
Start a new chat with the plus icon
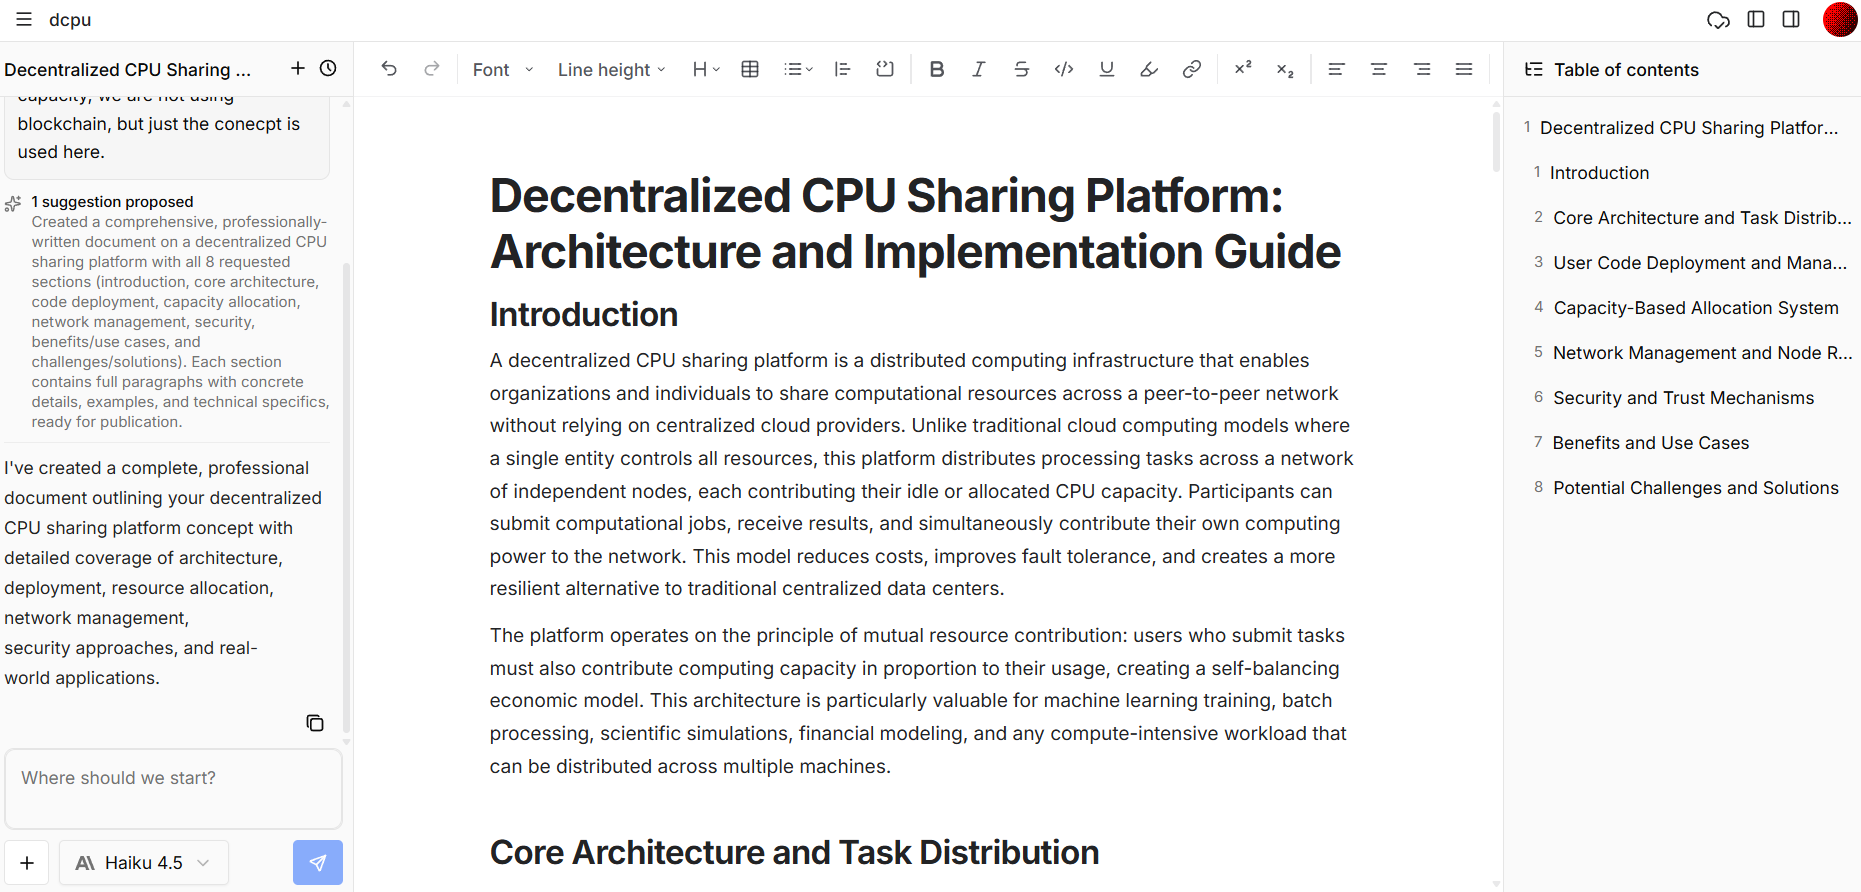(x=298, y=68)
